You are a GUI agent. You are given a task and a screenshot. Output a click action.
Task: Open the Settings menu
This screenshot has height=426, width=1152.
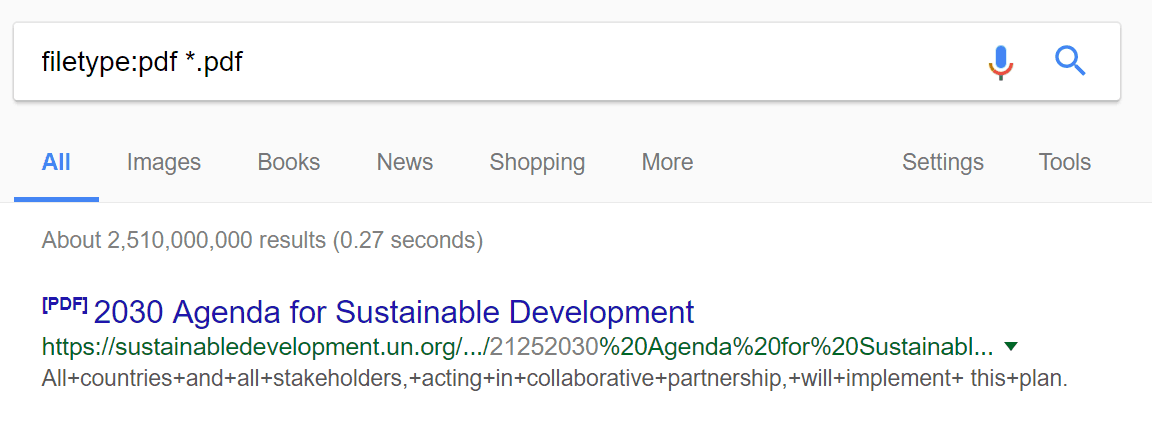(x=943, y=162)
